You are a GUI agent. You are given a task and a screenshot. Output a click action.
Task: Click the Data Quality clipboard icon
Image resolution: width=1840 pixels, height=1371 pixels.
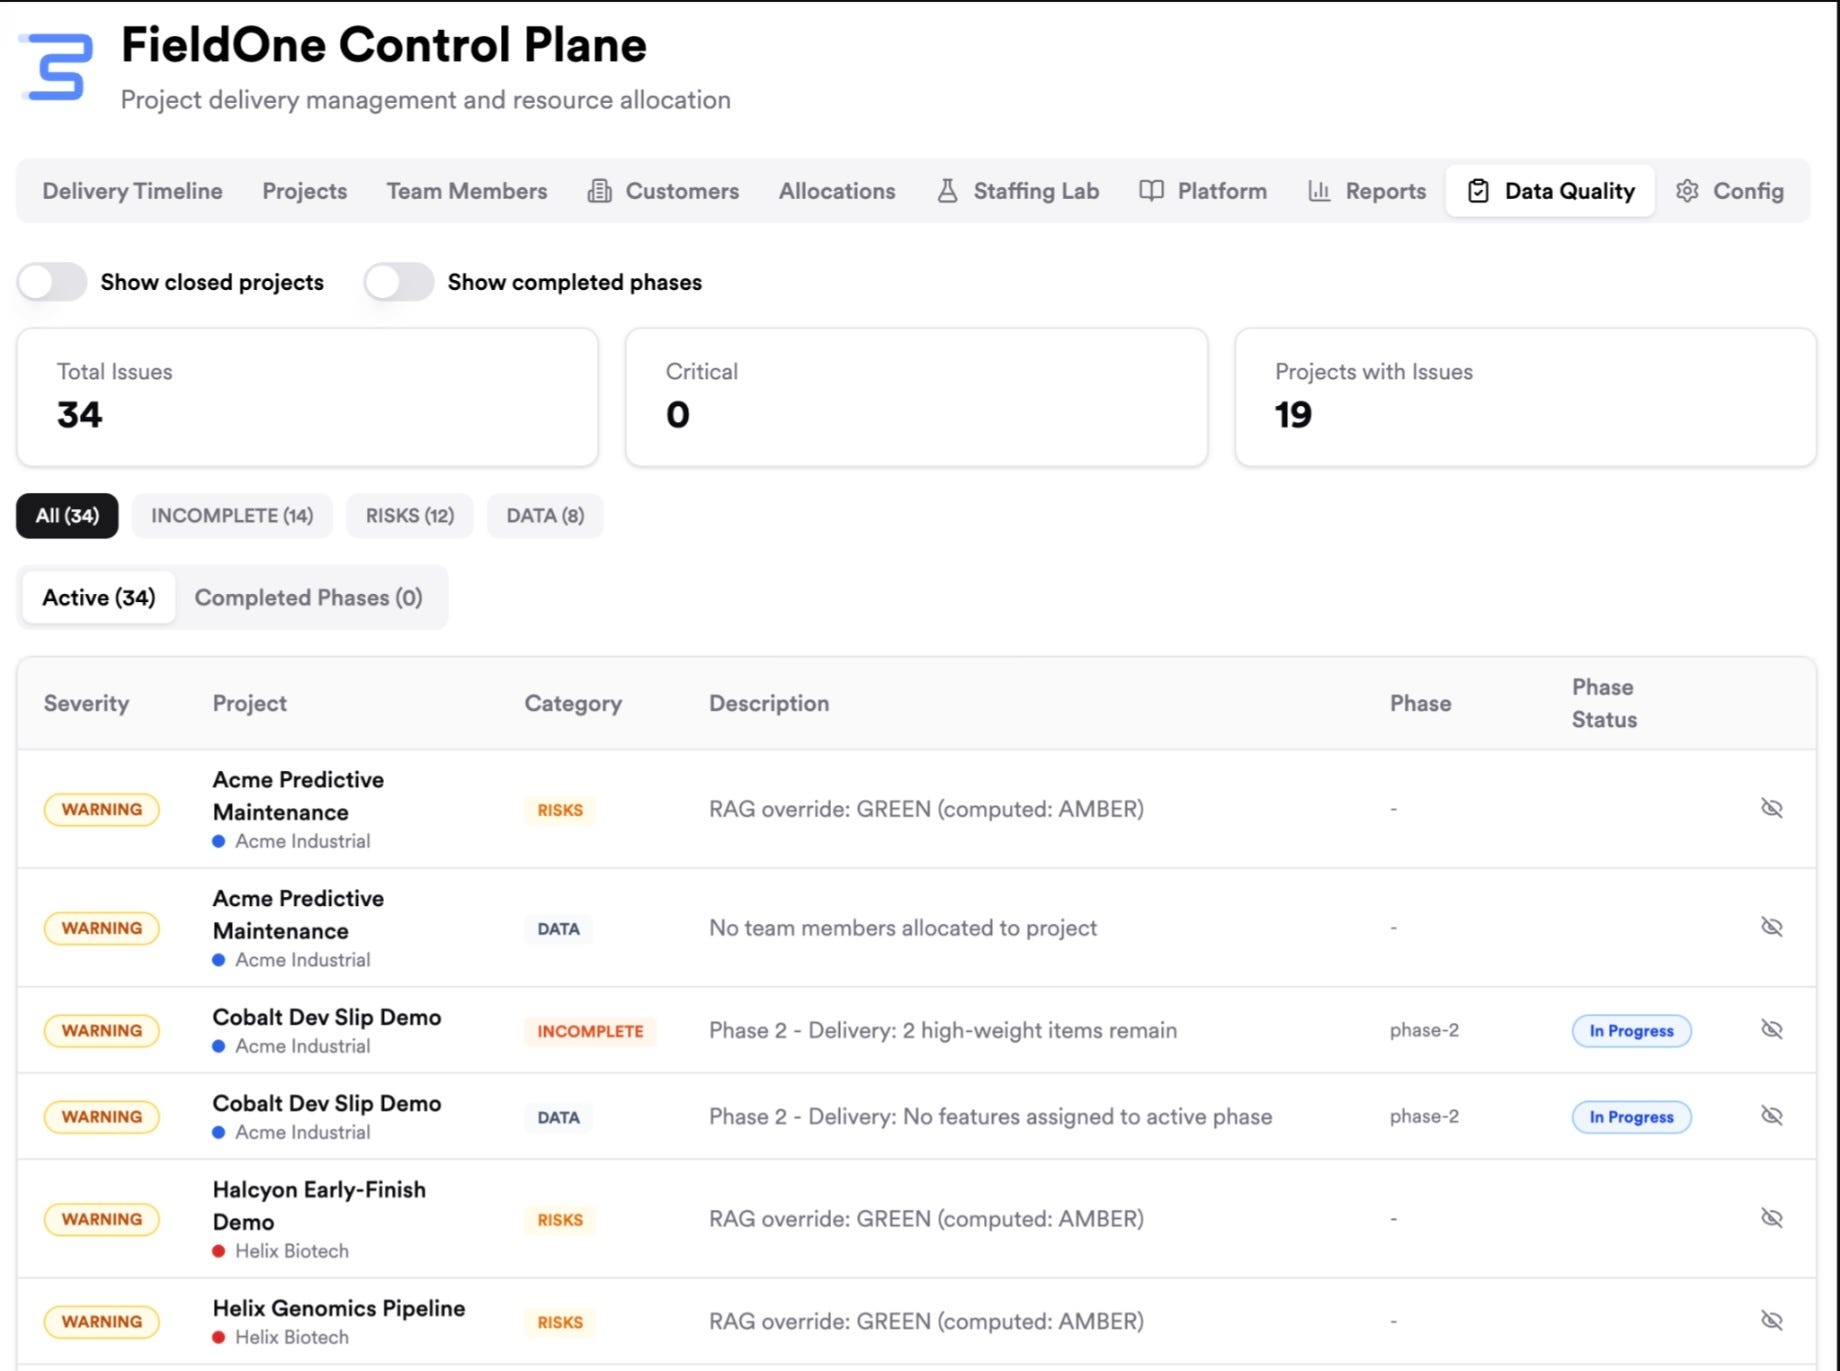click(1478, 191)
